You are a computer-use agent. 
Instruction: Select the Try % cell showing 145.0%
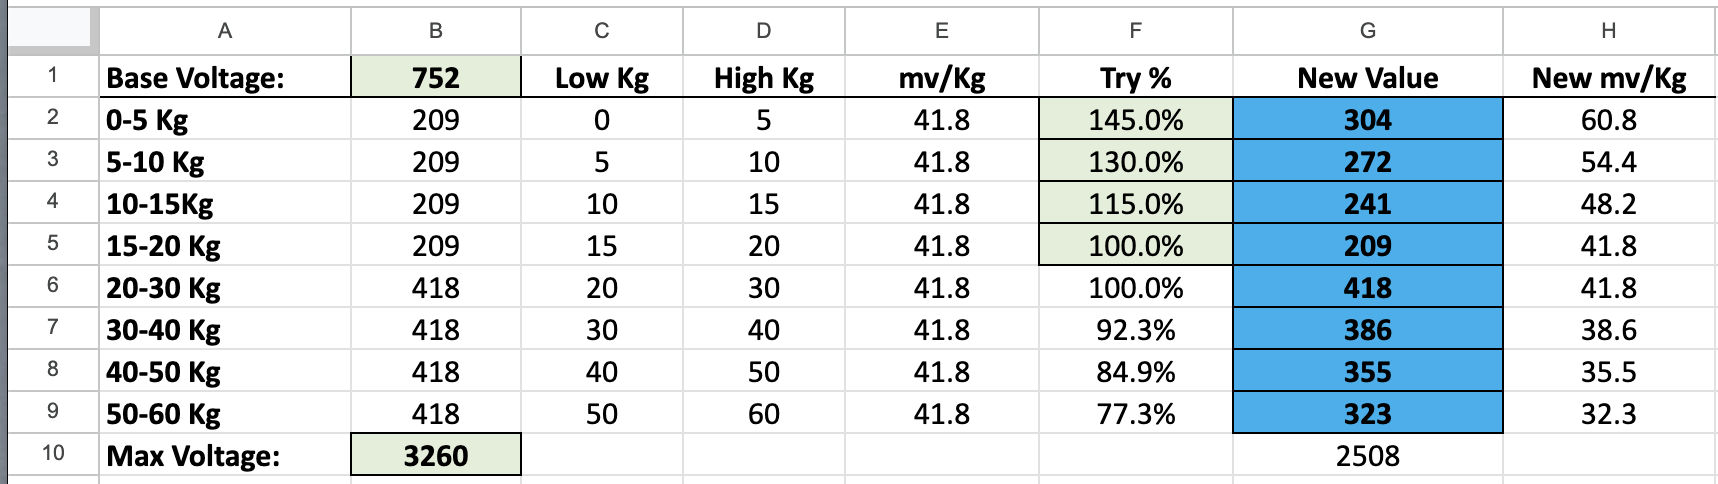[x=1135, y=120]
